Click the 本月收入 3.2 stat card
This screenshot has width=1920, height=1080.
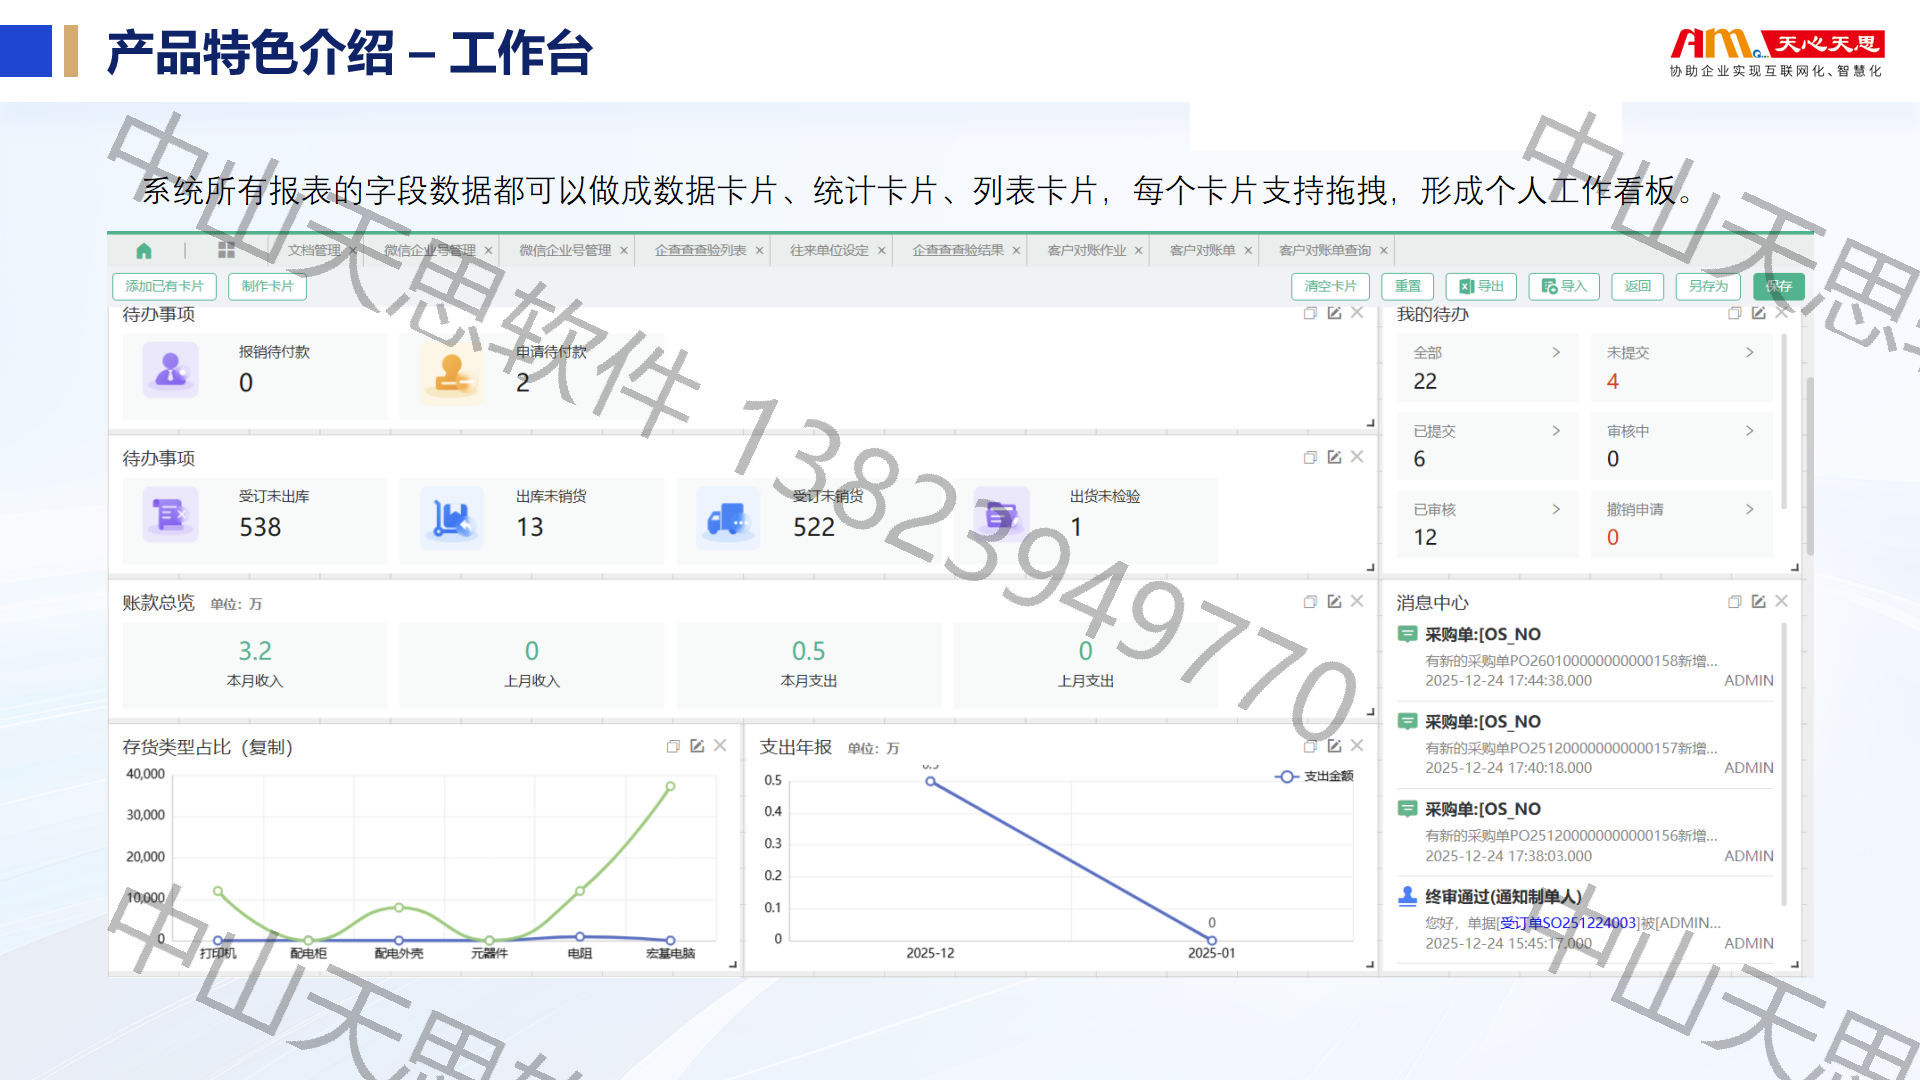(255, 665)
